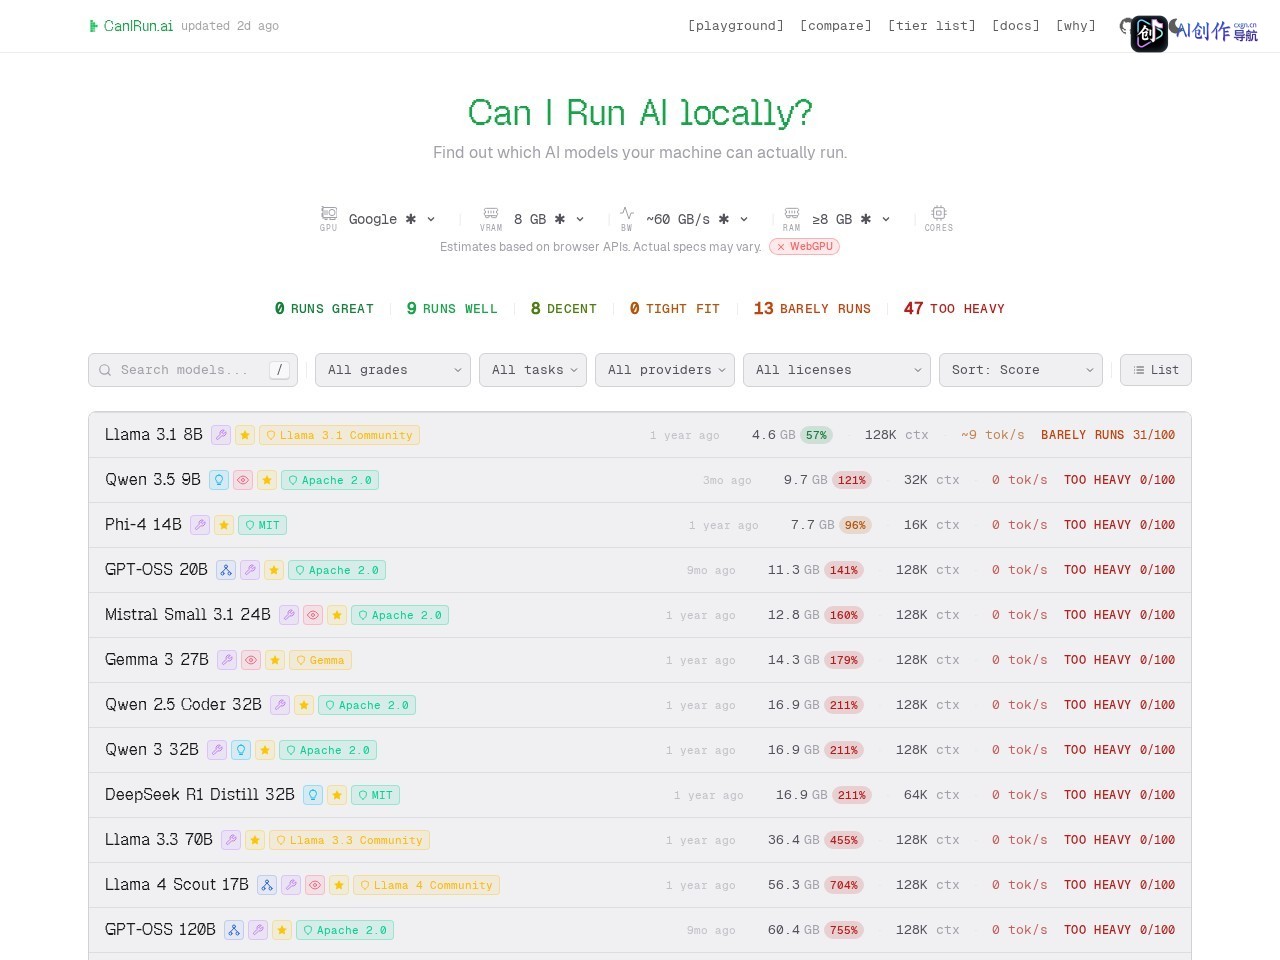Toggle the List view button

[1156, 370]
